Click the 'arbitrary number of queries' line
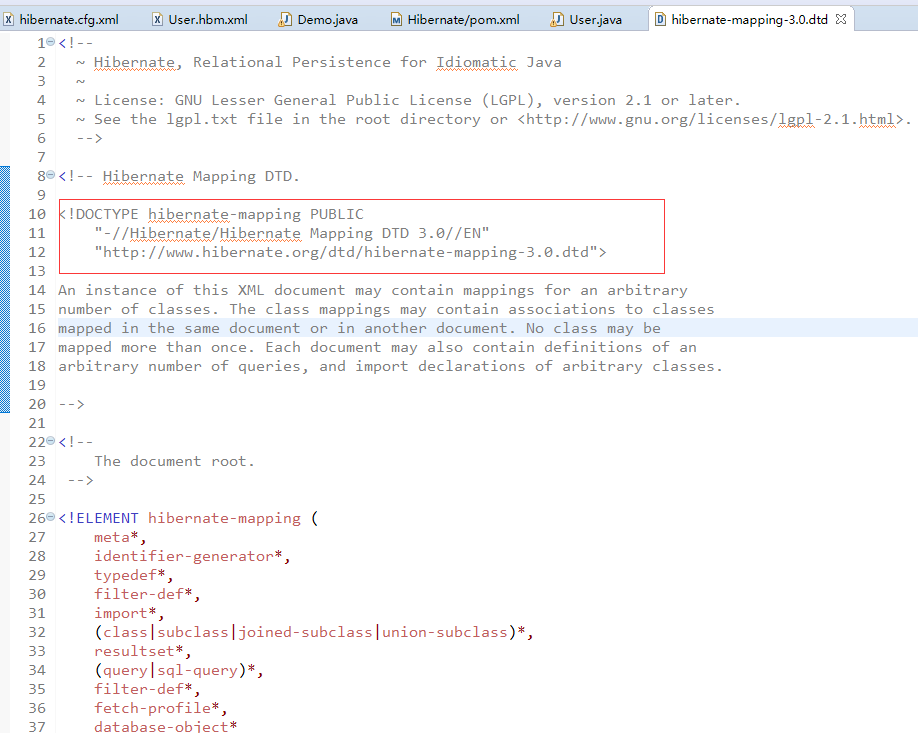Image resolution: width=918 pixels, height=733 pixels. [391, 366]
